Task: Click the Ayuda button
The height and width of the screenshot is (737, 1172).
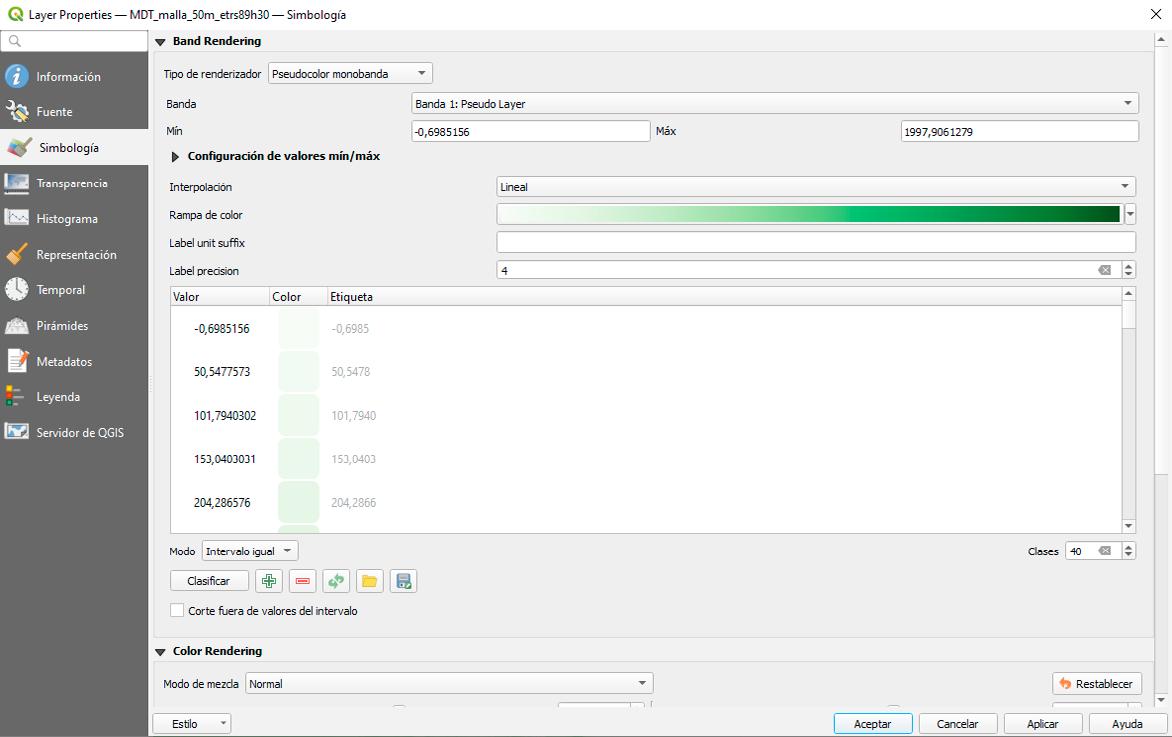Action: click(x=1127, y=724)
